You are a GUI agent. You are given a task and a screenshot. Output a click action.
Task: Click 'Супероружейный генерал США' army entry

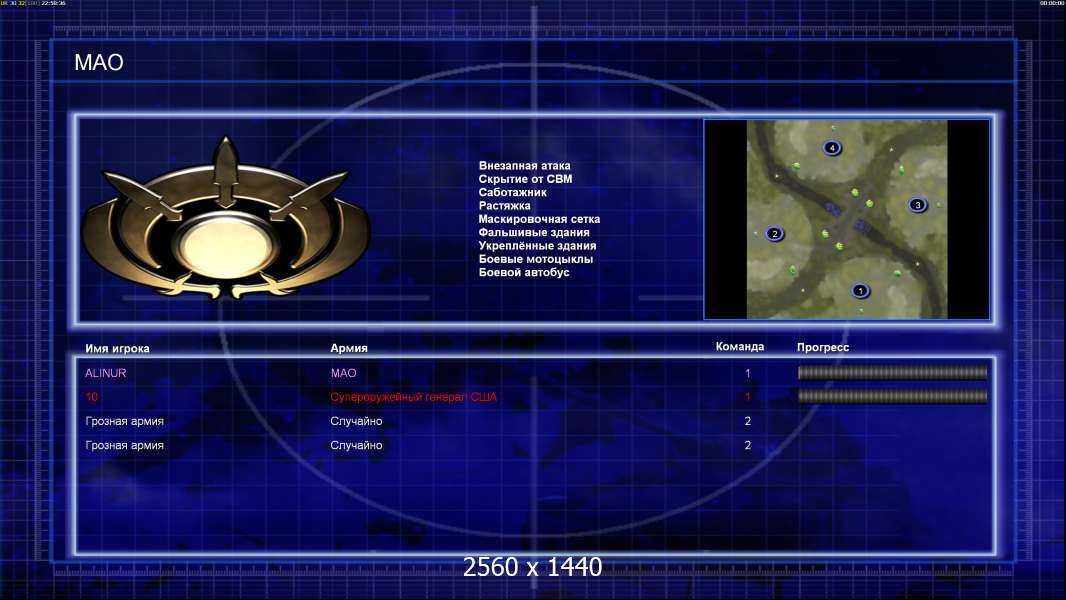click(413, 397)
